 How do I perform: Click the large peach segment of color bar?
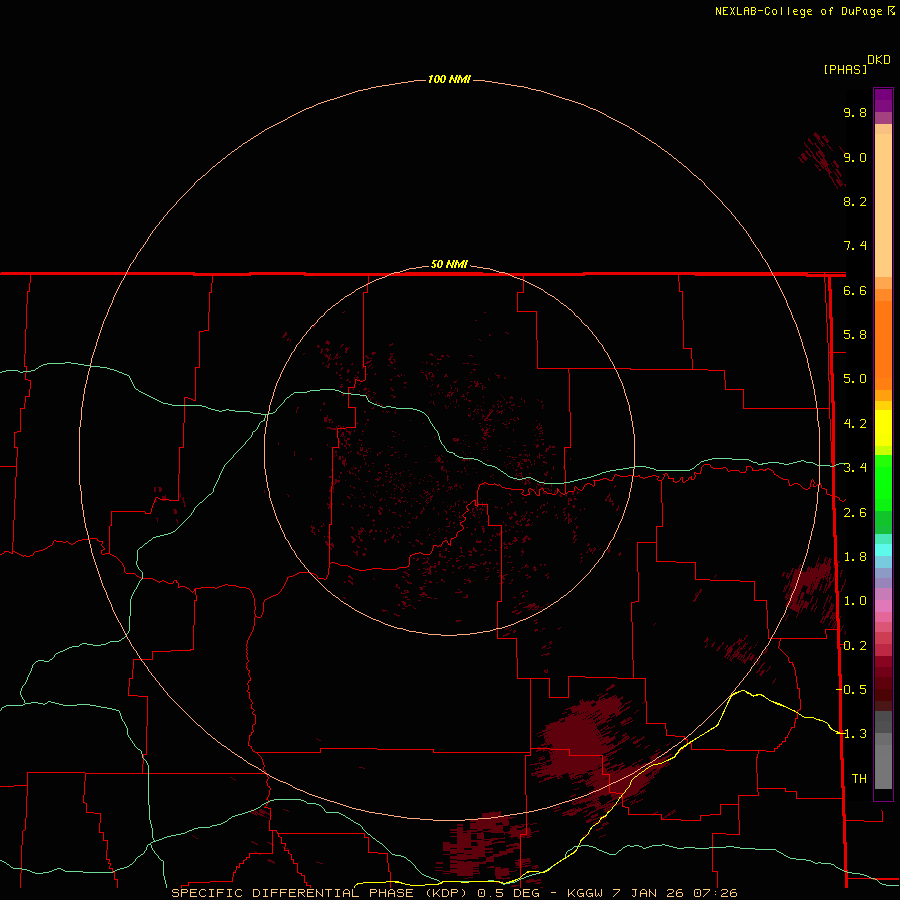pos(883,205)
